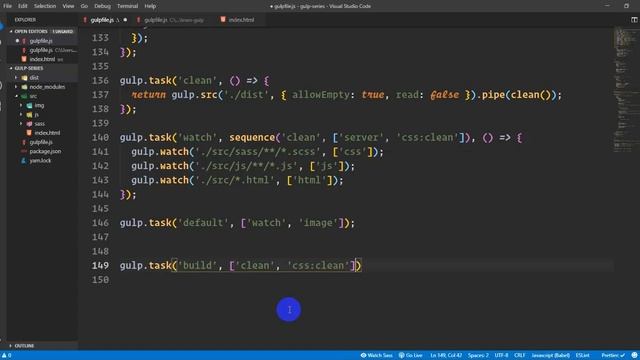This screenshot has width=640, height=360.
Task: Click the HTML icon beside index.html in src
Action: pyautogui.click(x=29, y=133)
